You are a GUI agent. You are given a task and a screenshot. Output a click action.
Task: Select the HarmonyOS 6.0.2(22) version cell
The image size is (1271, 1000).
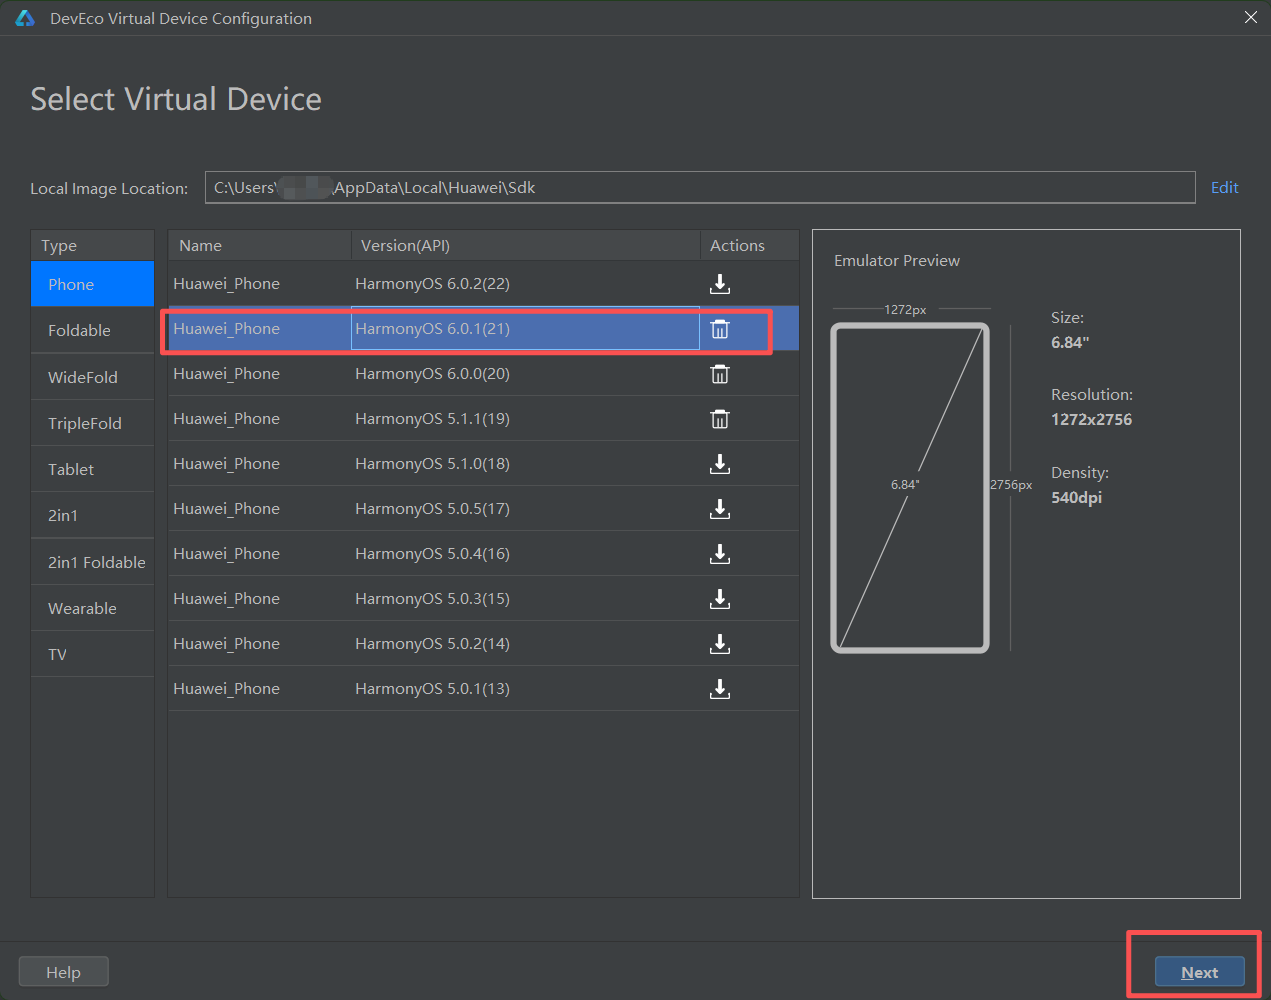[525, 284]
